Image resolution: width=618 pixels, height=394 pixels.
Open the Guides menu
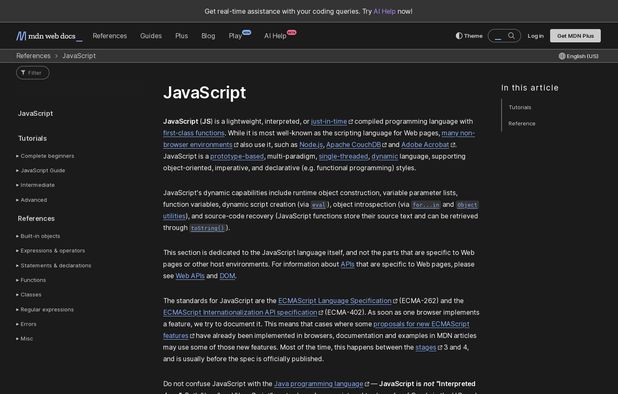[x=151, y=36]
